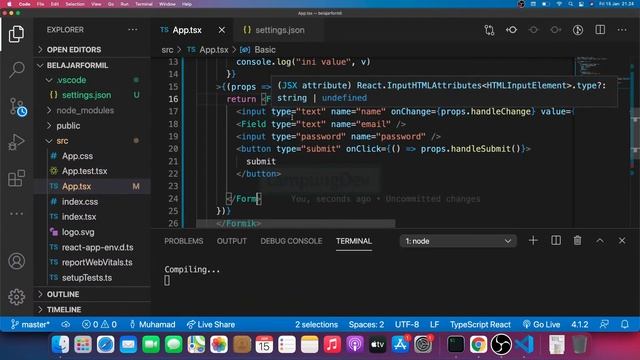640x360 pixels.
Task: Click the open changes compare icon
Action: (x=489, y=30)
